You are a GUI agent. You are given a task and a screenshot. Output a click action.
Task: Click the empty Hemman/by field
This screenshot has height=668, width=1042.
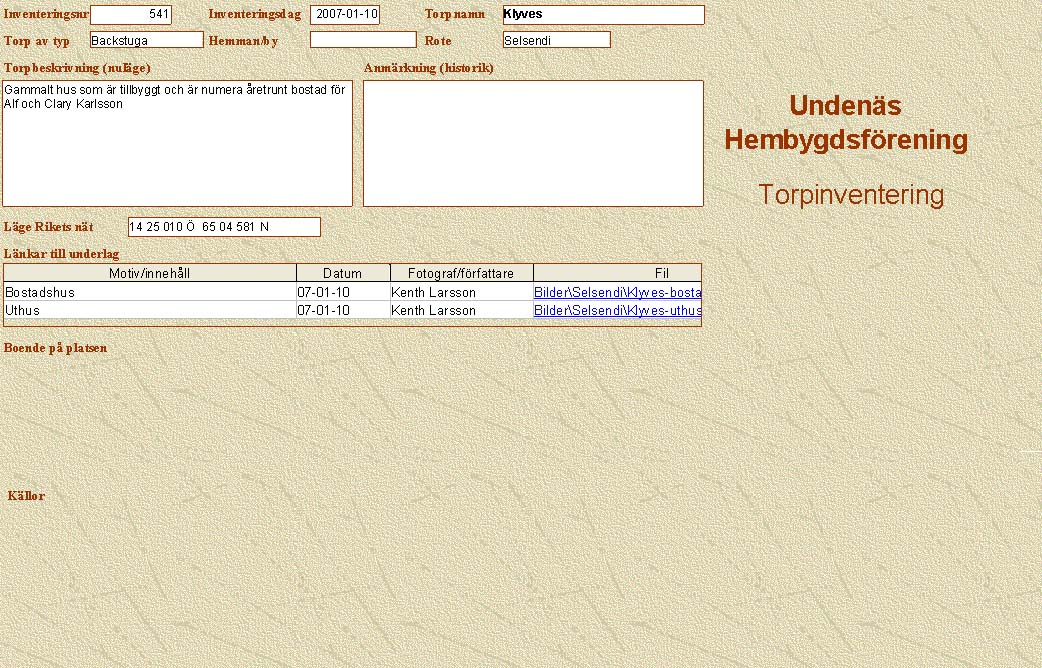click(x=363, y=40)
